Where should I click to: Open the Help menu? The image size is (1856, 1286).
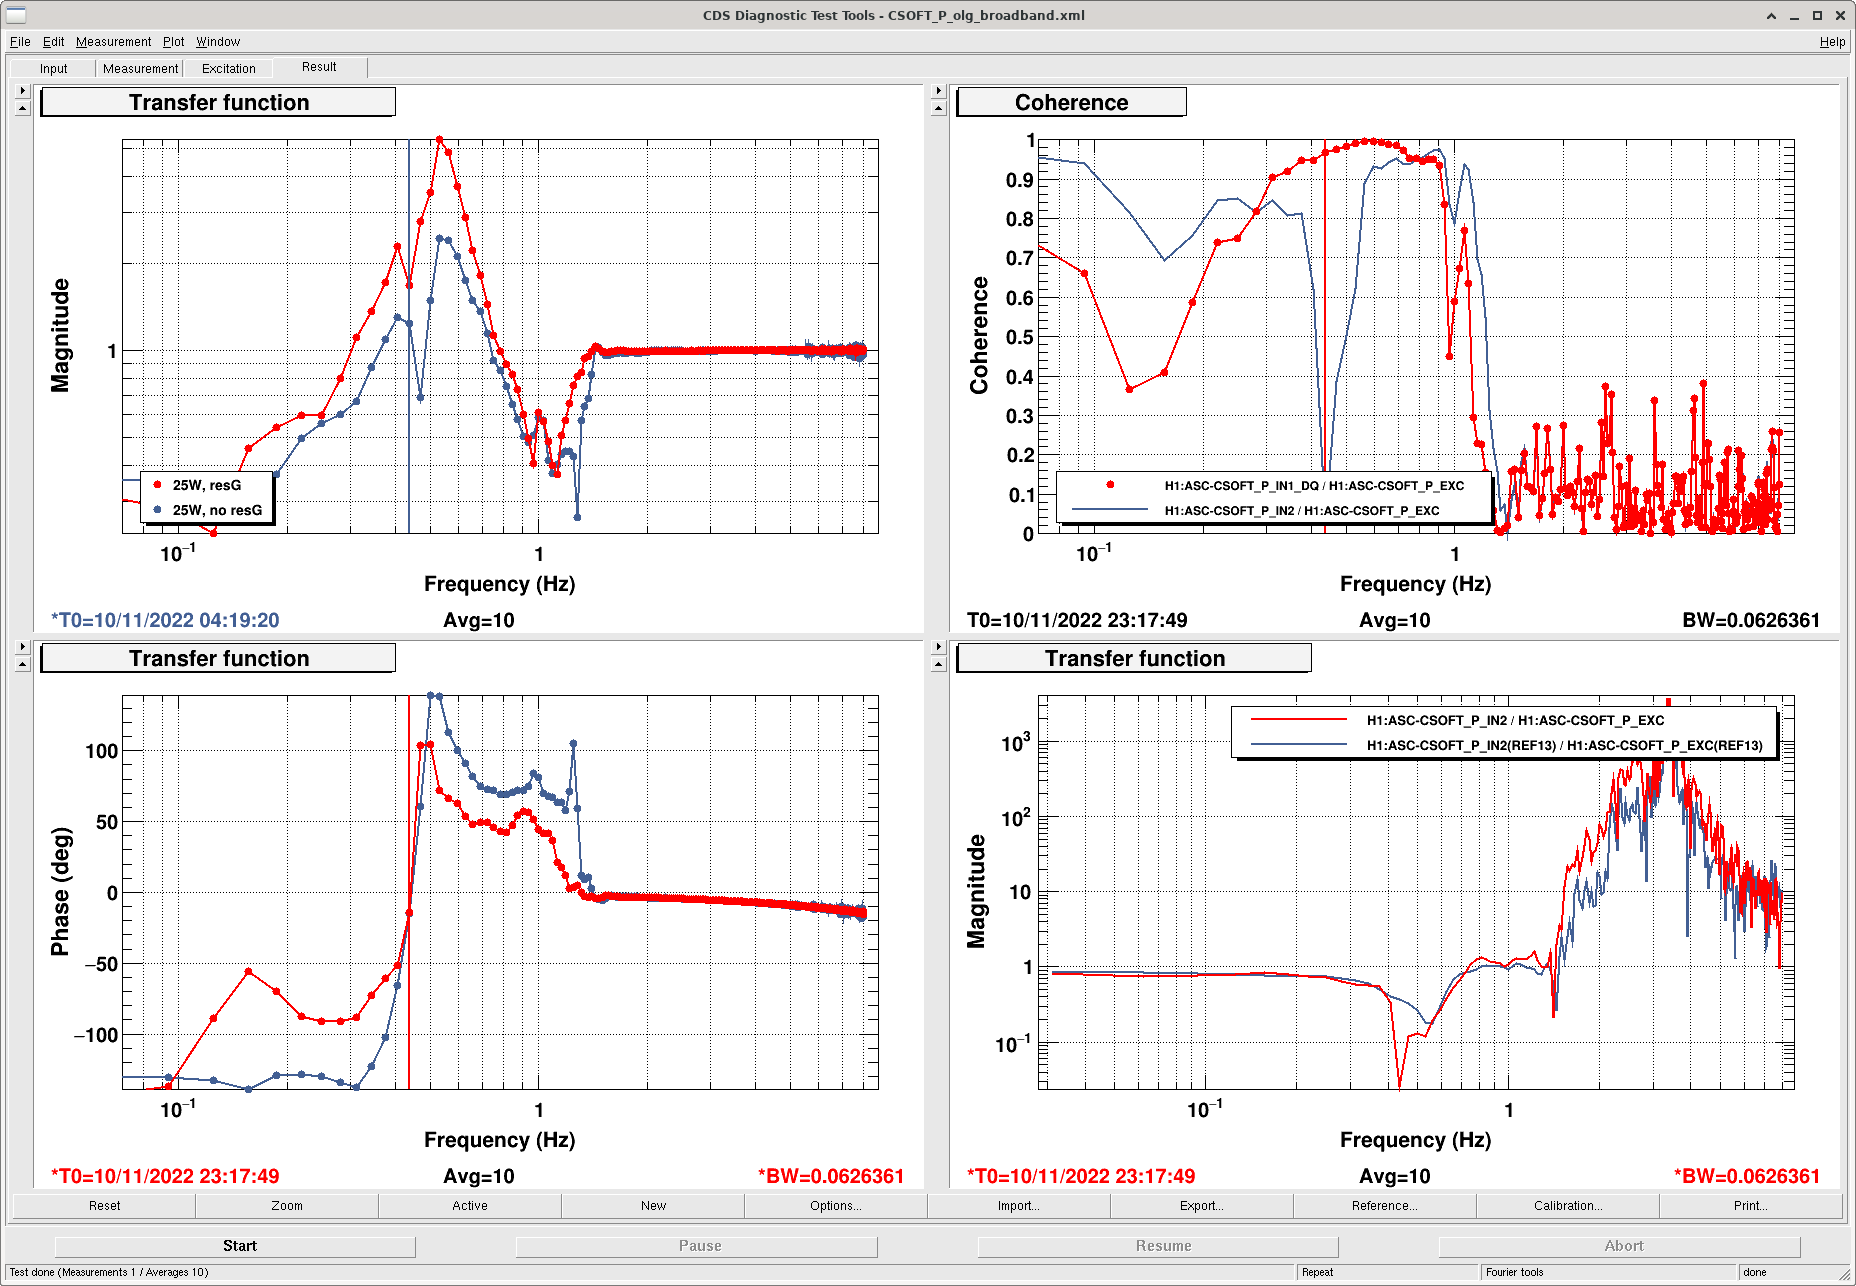tap(1832, 42)
